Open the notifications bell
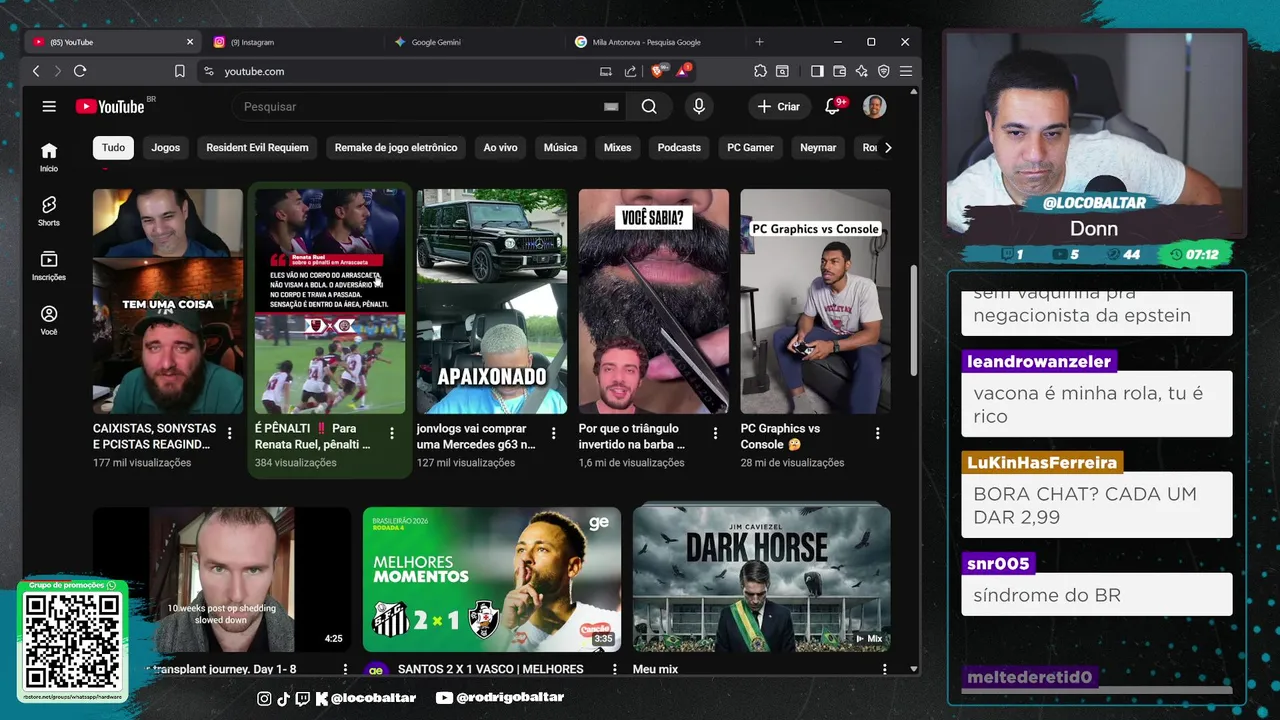The width and height of the screenshot is (1280, 720). tap(832, 106)
